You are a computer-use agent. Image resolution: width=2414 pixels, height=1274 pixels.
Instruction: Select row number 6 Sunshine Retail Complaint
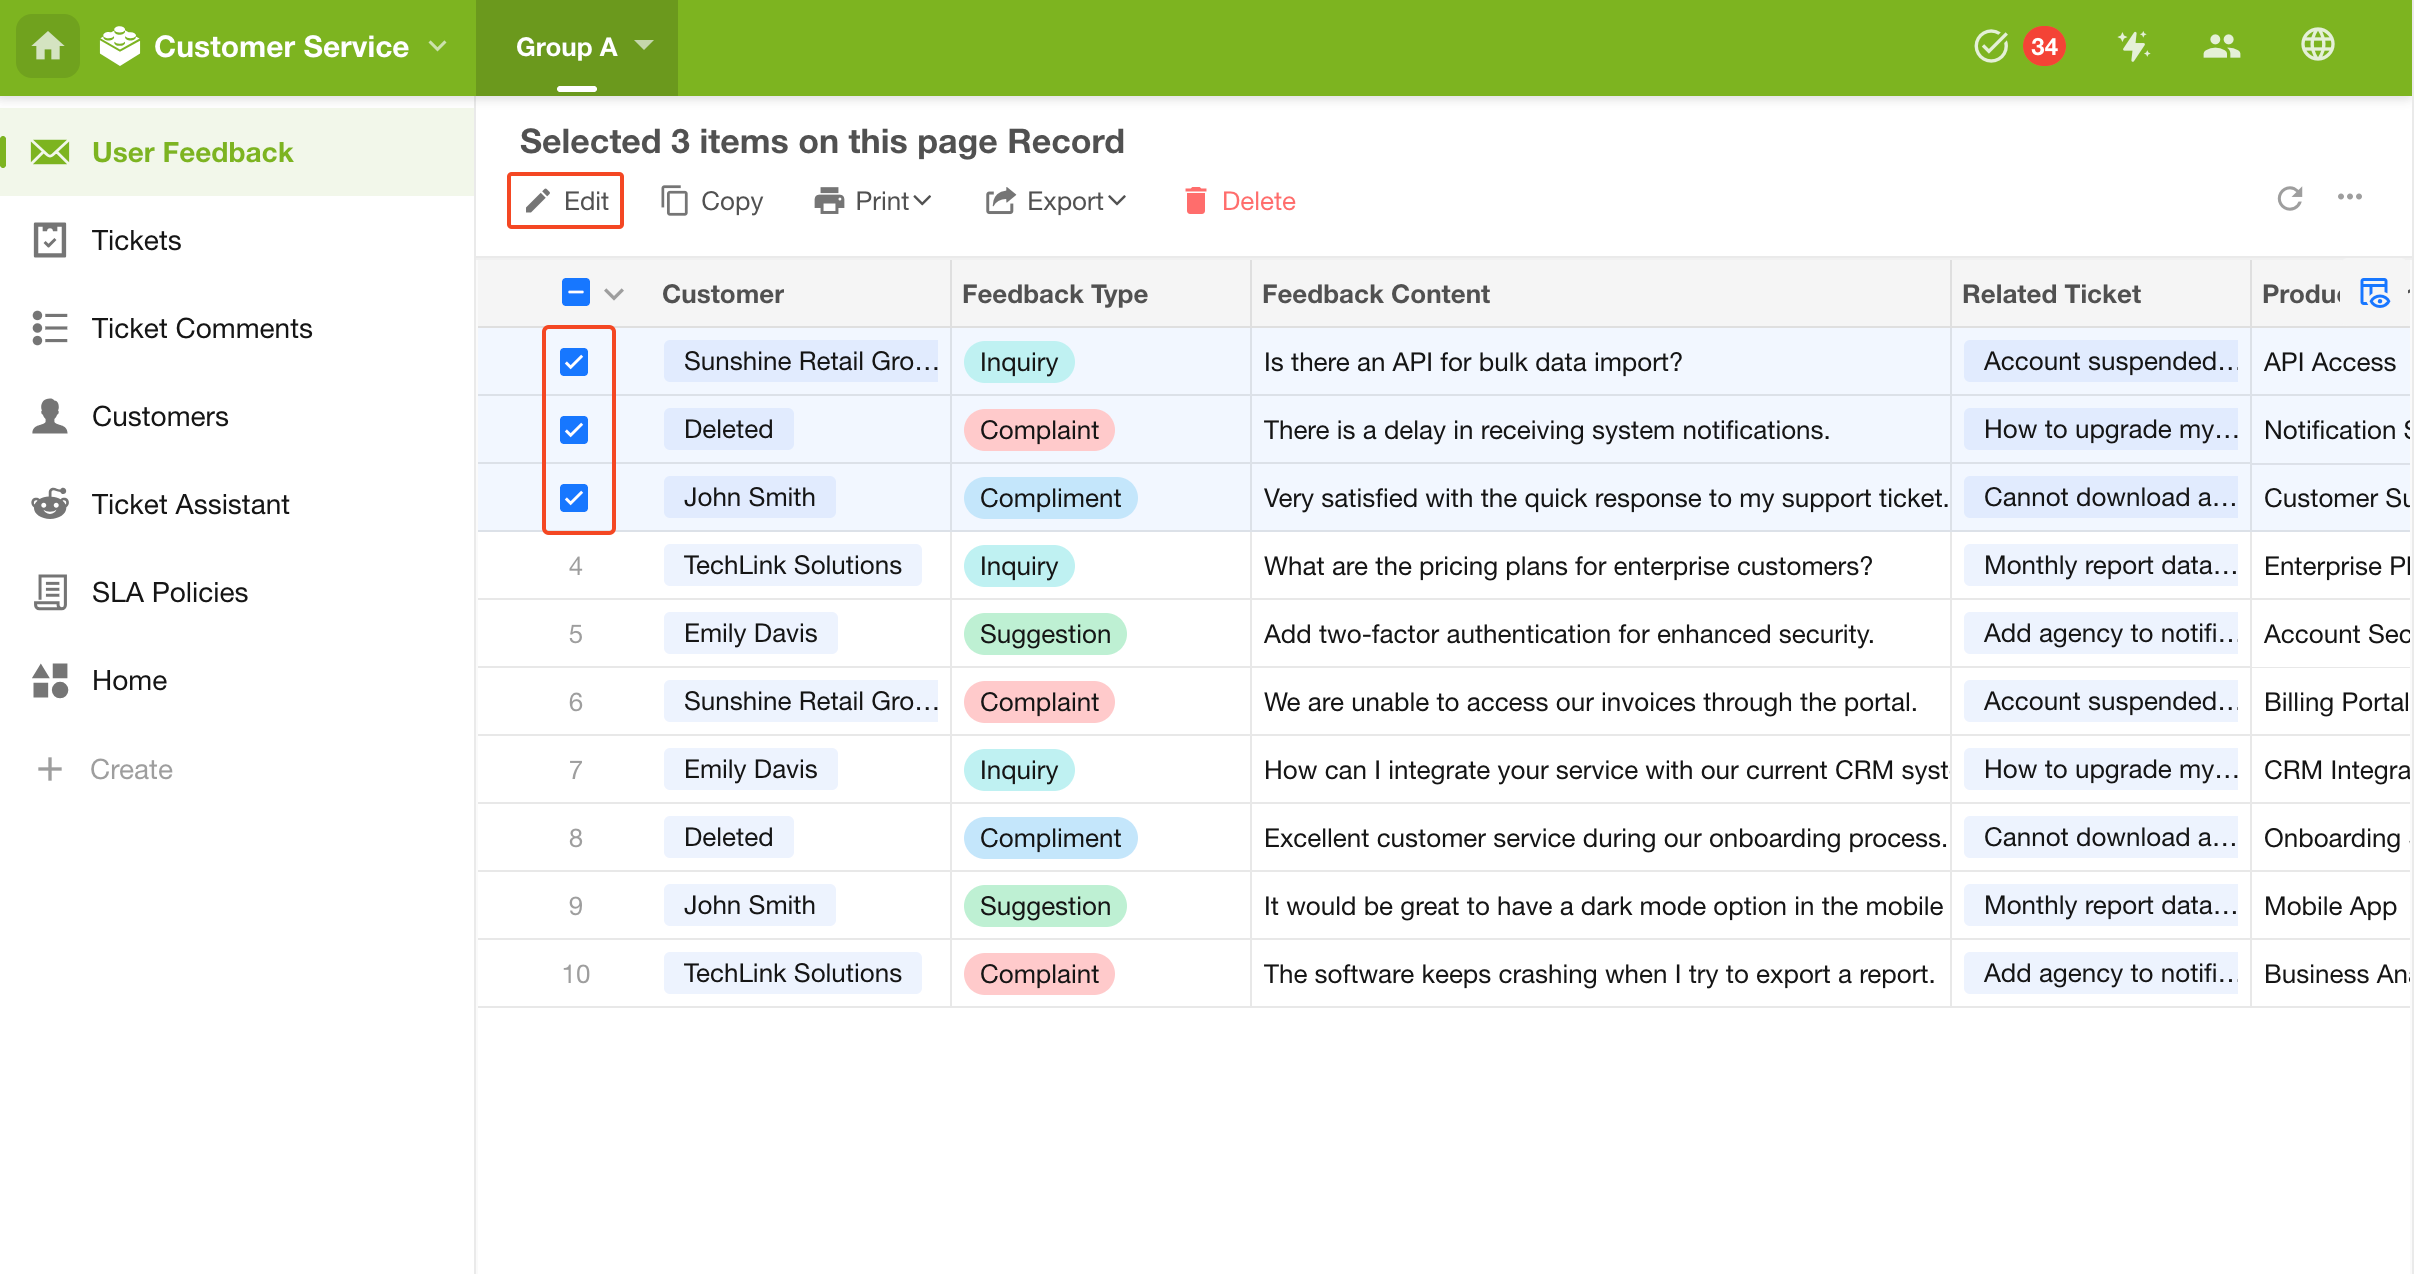coord(575,702)
